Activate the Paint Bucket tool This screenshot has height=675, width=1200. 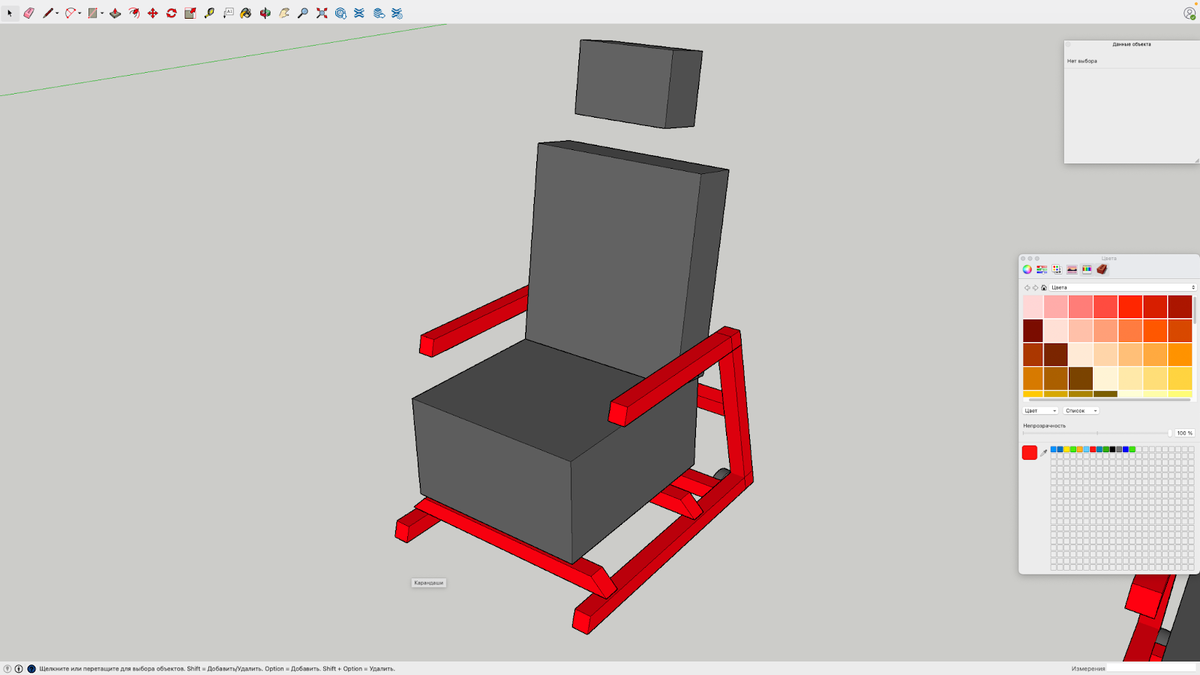[246, 13]
